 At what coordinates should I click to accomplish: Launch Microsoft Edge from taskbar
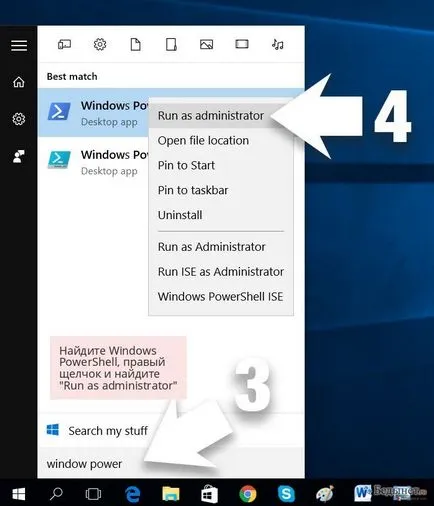[x=132, y=494]
